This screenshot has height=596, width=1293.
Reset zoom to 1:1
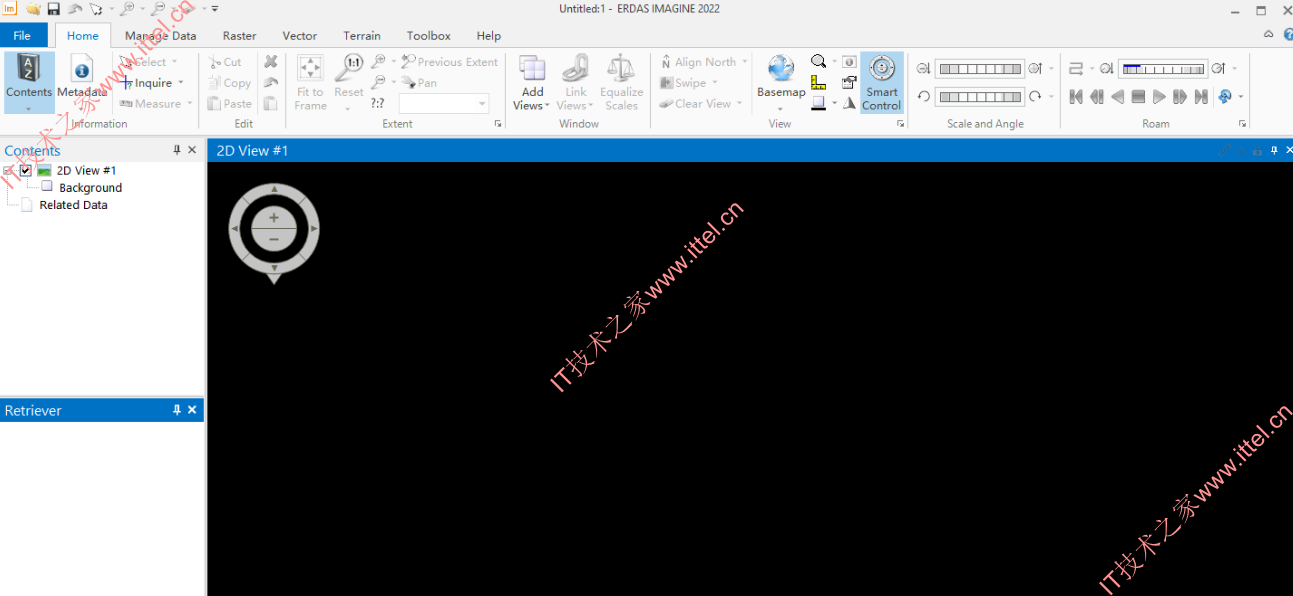tap(349, 76)
